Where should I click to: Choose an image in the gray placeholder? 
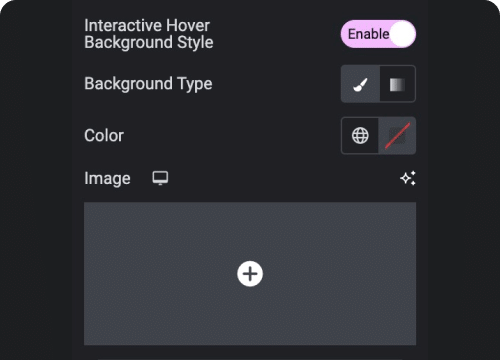[250, 274]
